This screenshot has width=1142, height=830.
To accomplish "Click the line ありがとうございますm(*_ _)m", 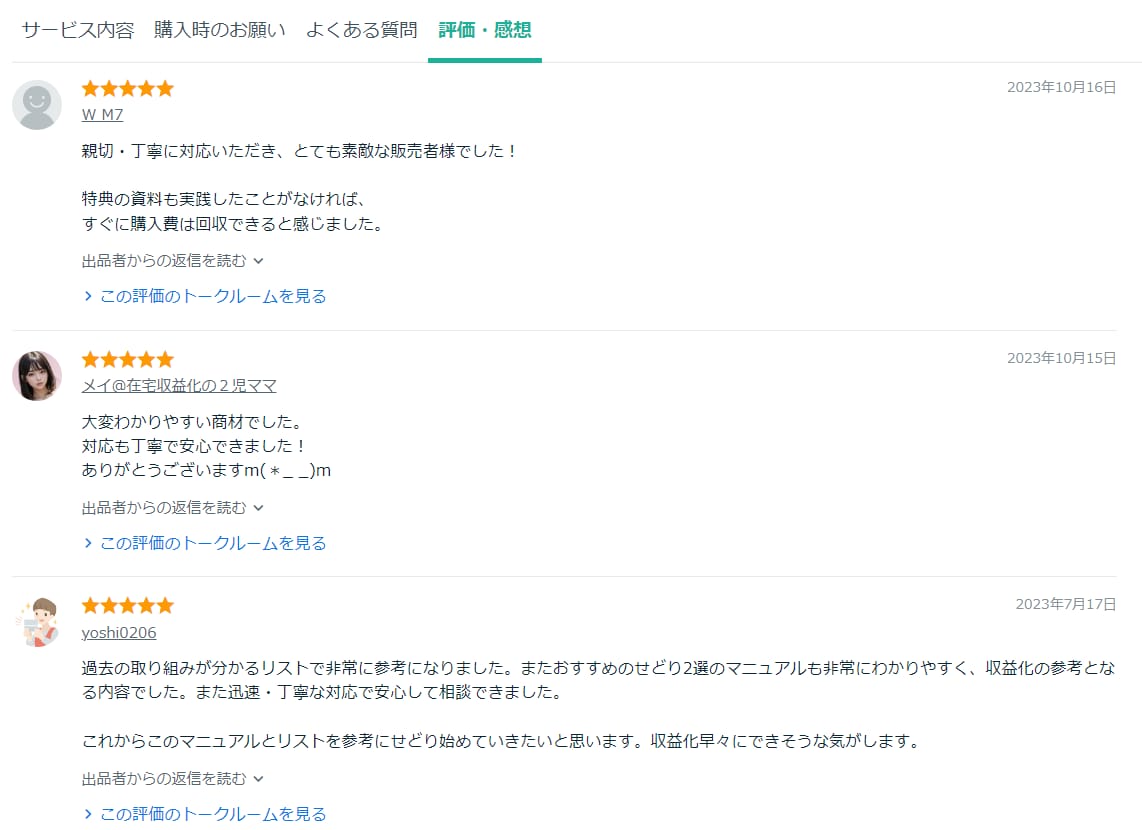I will [x=206, y=470].
